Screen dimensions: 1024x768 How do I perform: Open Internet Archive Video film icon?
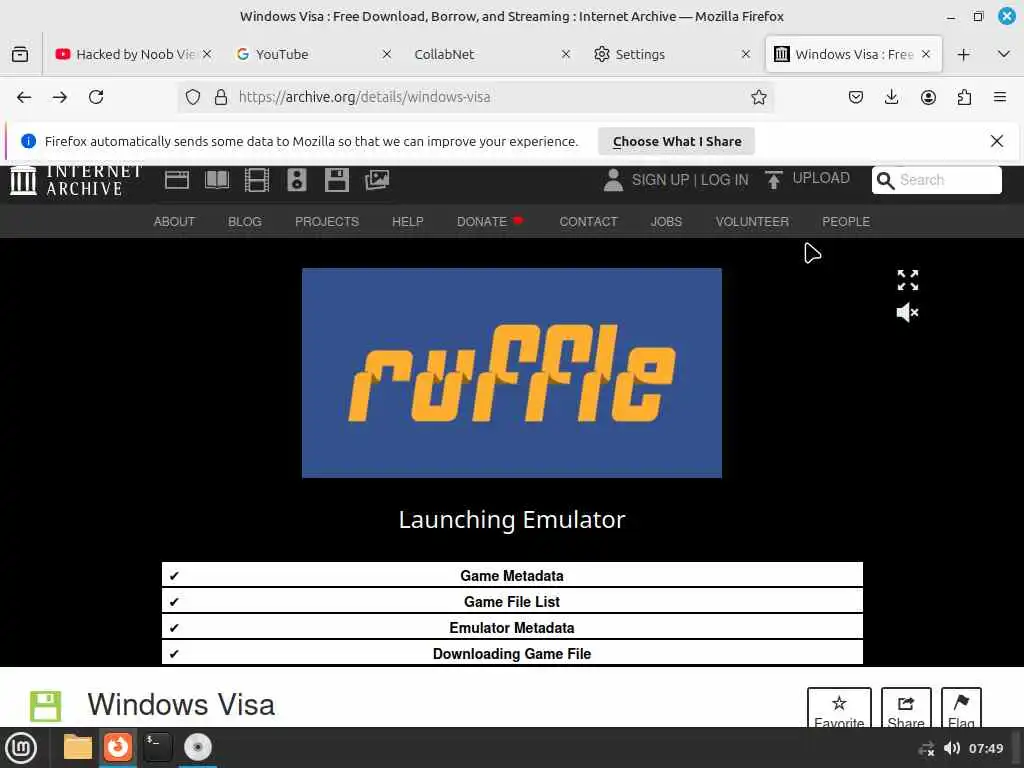(x=257, y=180)
